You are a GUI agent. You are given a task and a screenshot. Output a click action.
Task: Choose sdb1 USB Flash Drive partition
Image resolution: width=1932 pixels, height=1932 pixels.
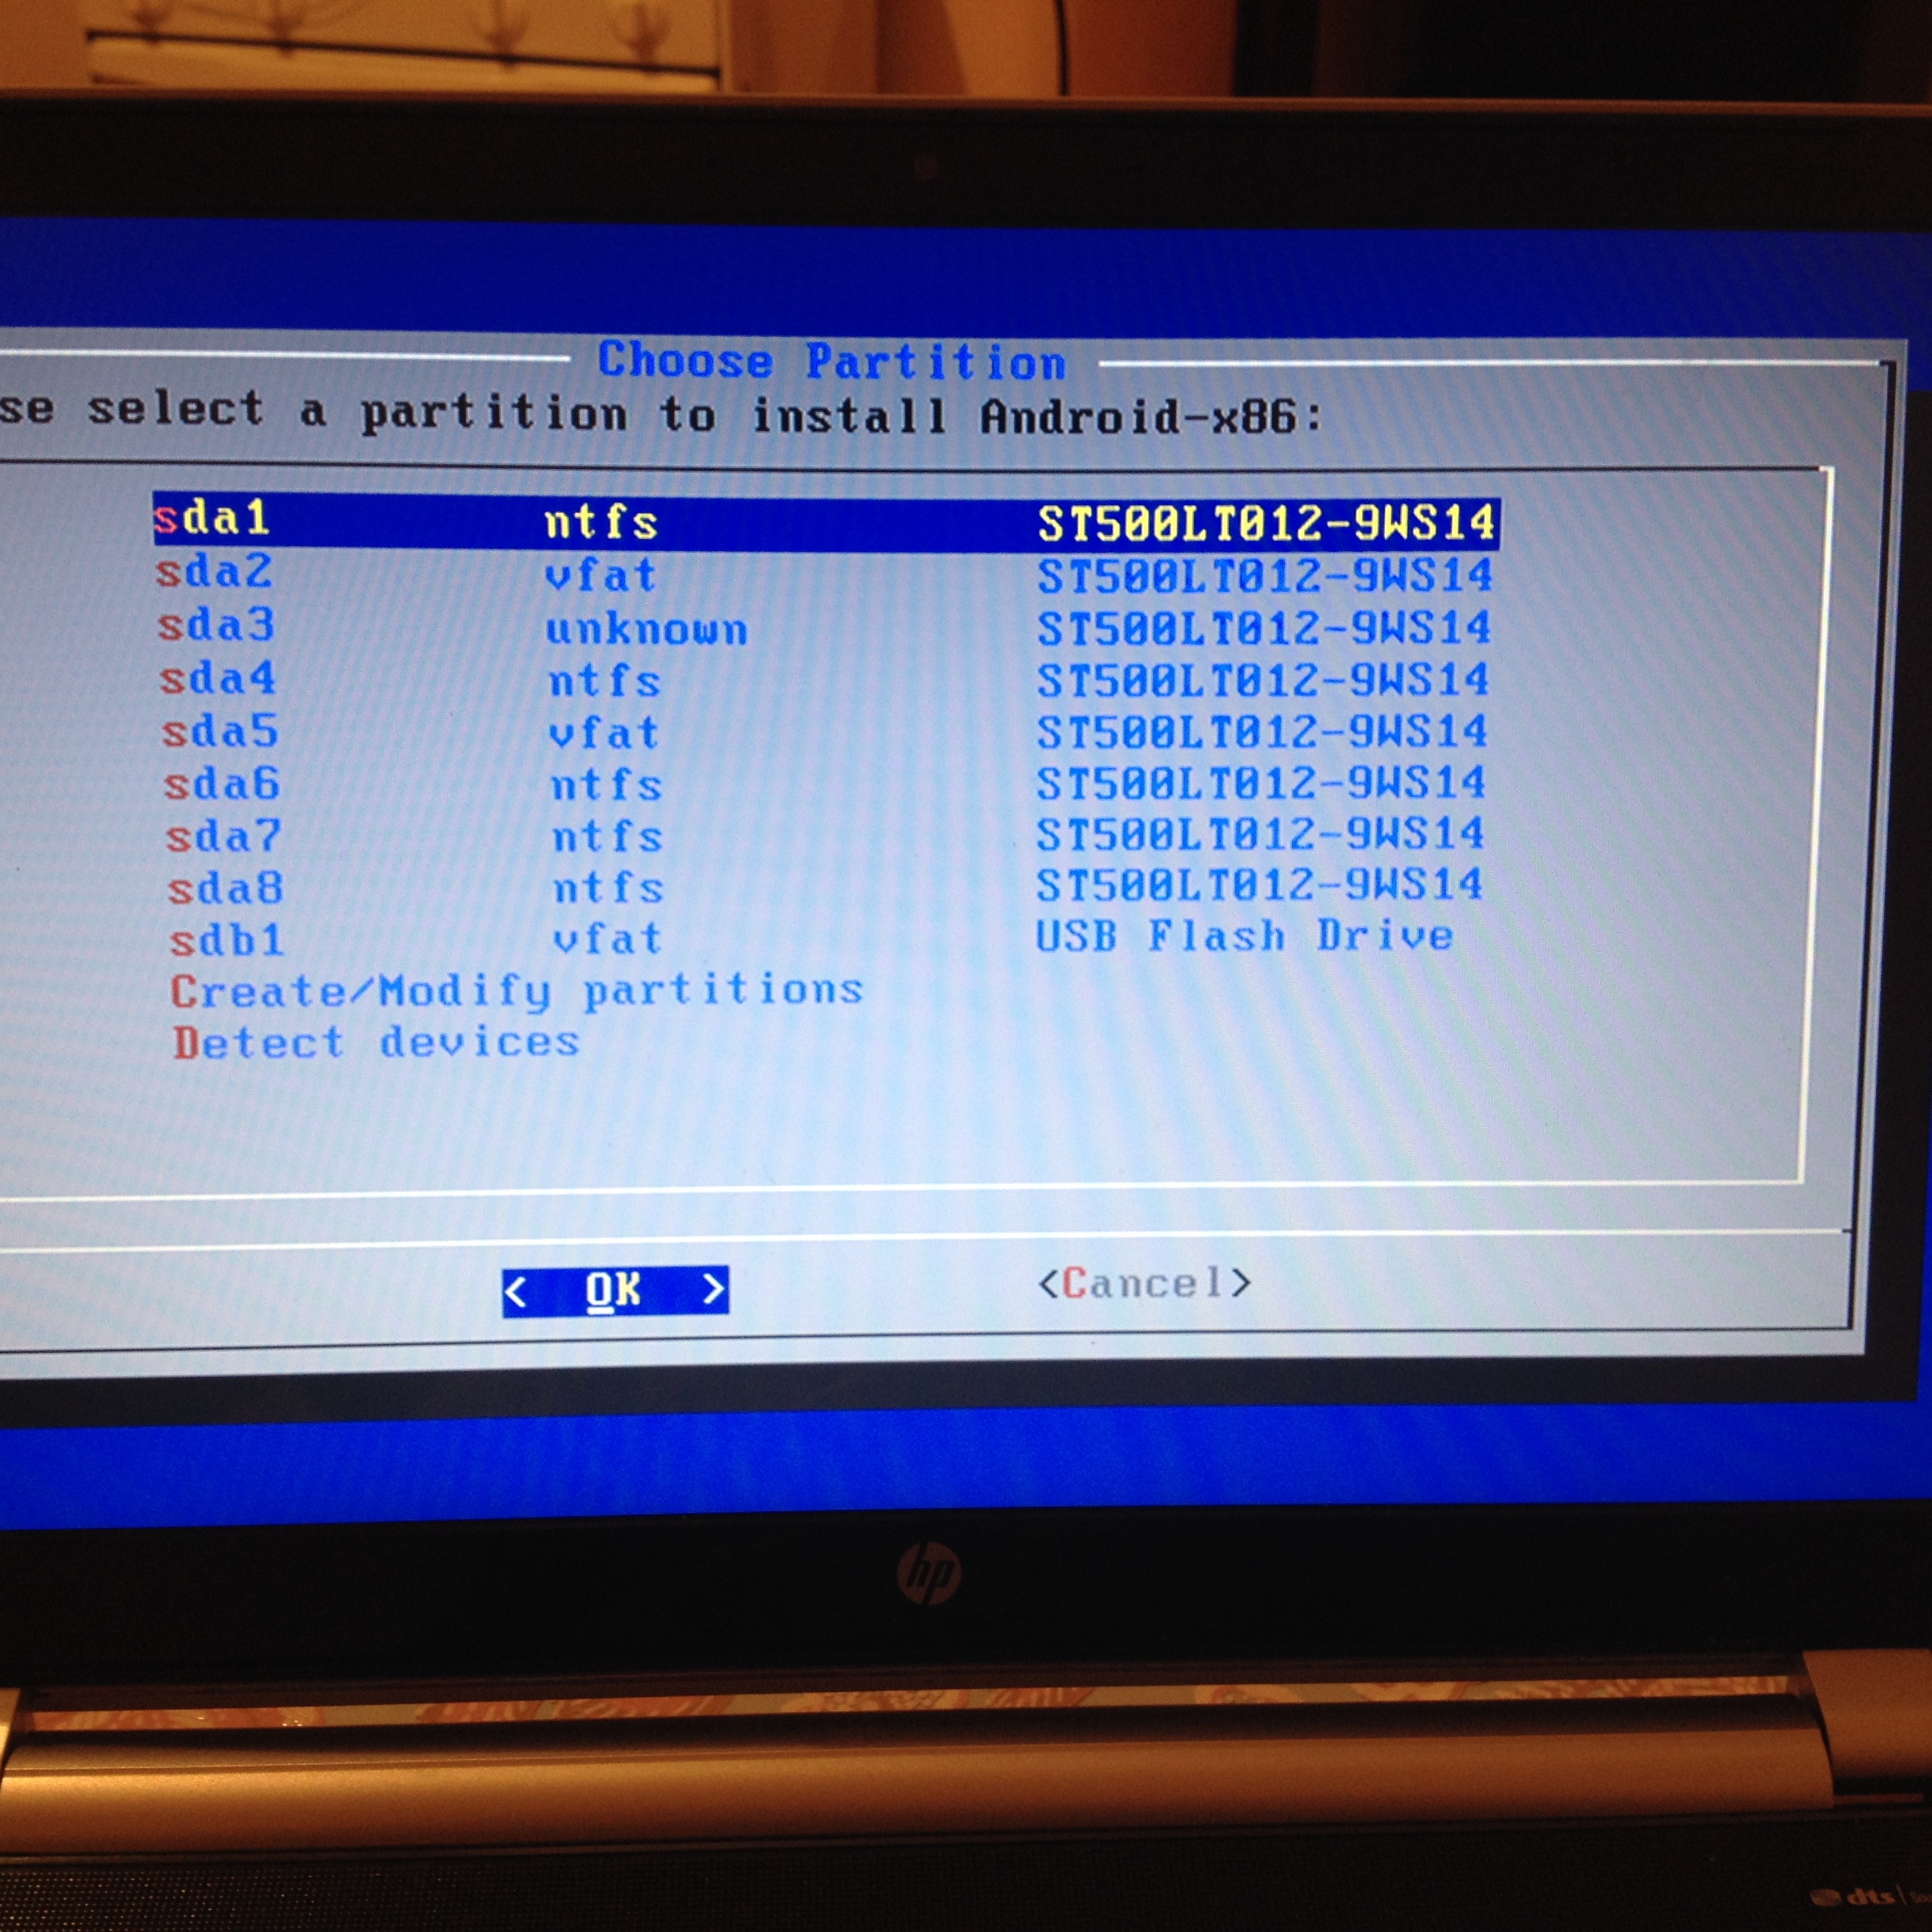point(811,939)
